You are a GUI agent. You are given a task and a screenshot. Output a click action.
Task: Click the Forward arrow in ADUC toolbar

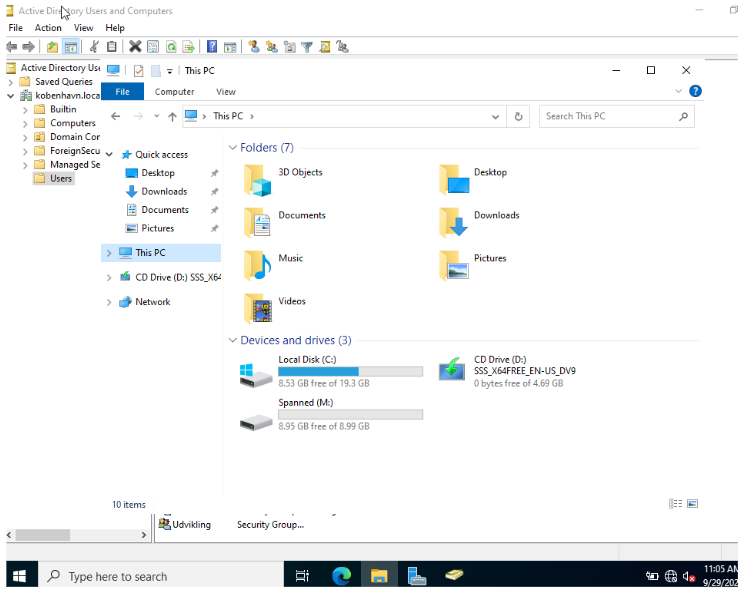28,46
